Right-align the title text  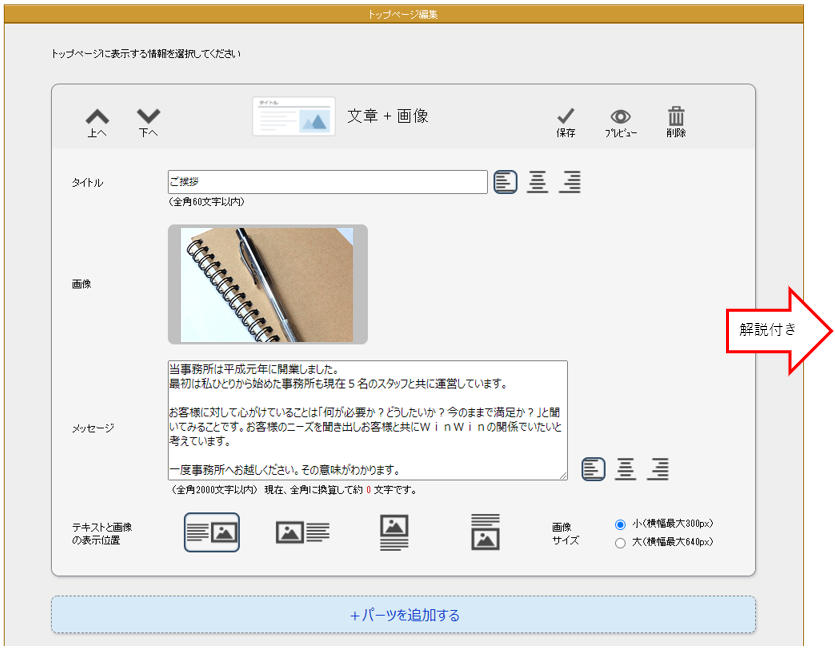coord(570,182)
